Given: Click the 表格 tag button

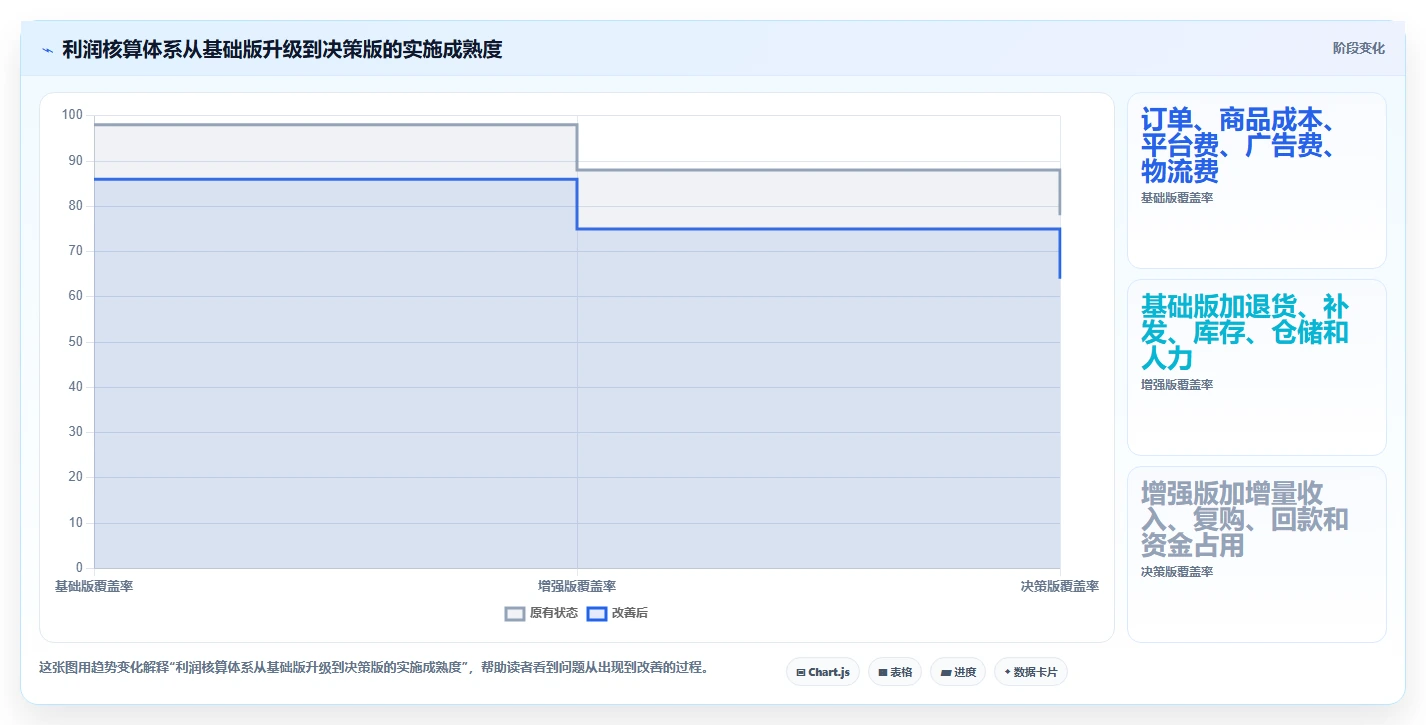Looking at the screenshot, I should click(x=895, y=672).
